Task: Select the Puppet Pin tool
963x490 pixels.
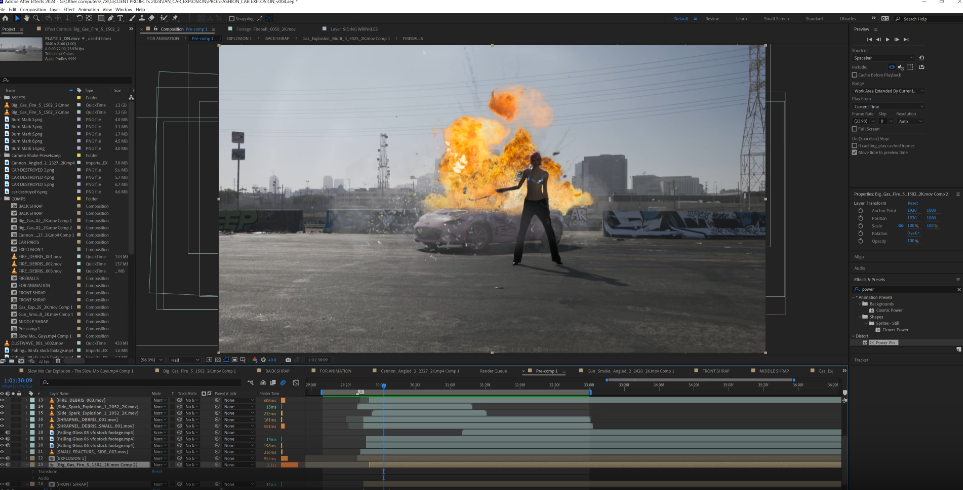Action: (175, 18)
